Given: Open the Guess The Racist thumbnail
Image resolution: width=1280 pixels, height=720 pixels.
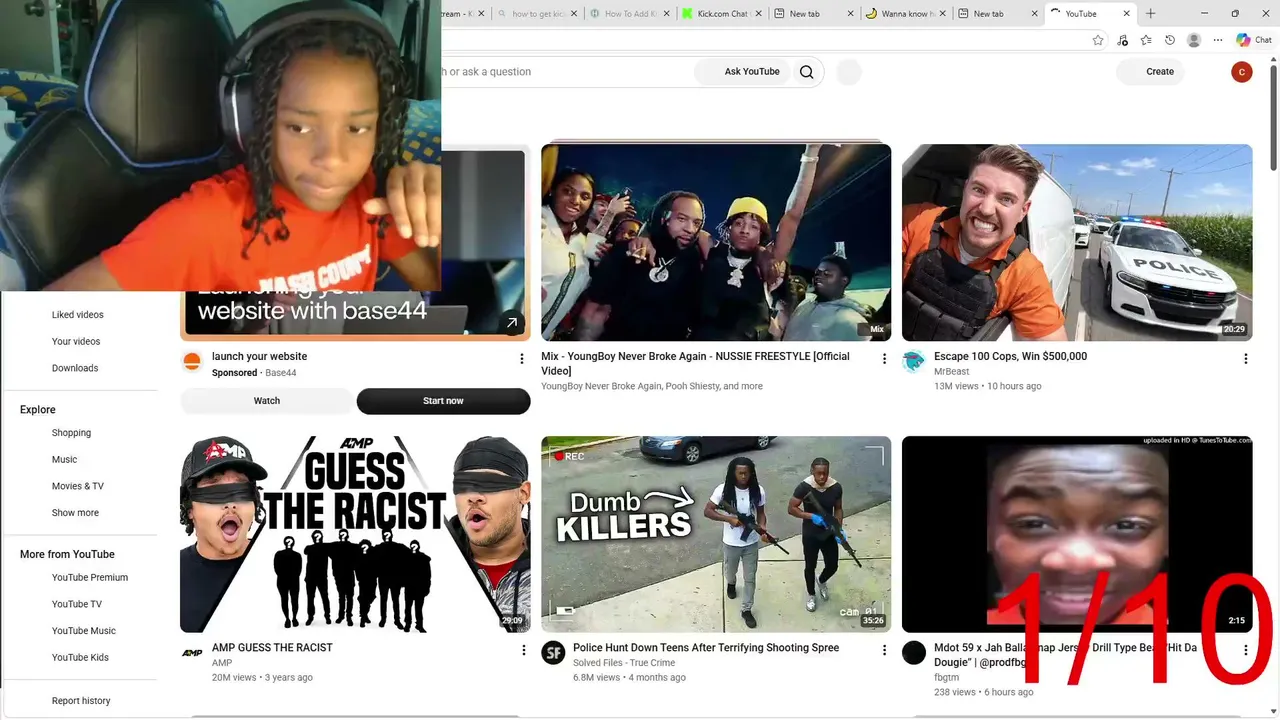Looking at the screenshot, I should 355,534.
